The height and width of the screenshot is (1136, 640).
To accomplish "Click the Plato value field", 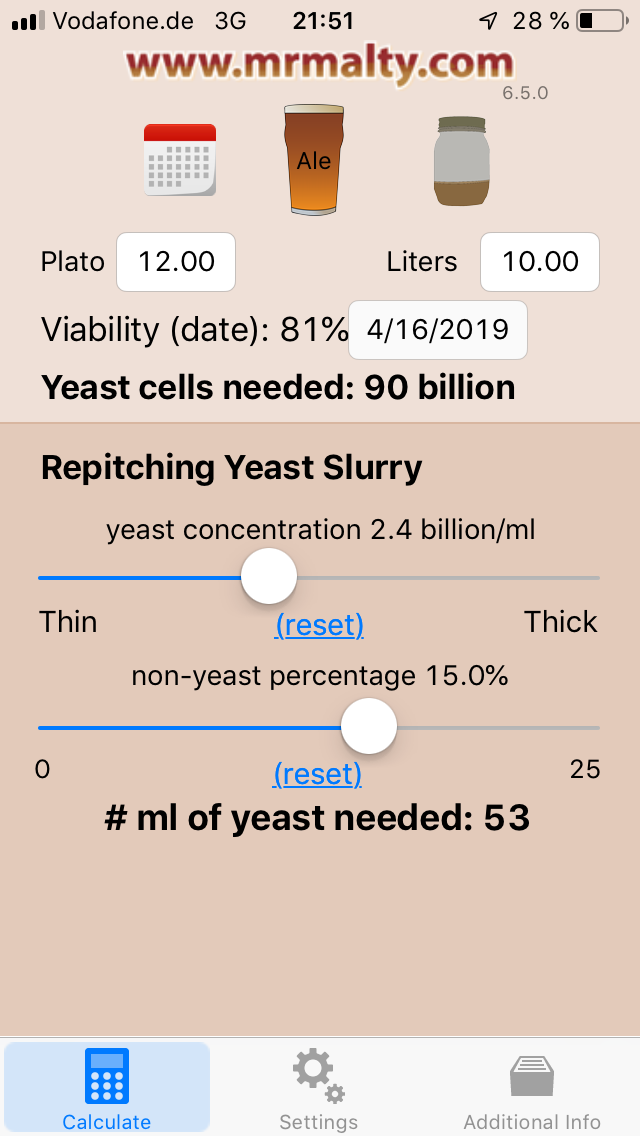I will (x=176, y=262).
